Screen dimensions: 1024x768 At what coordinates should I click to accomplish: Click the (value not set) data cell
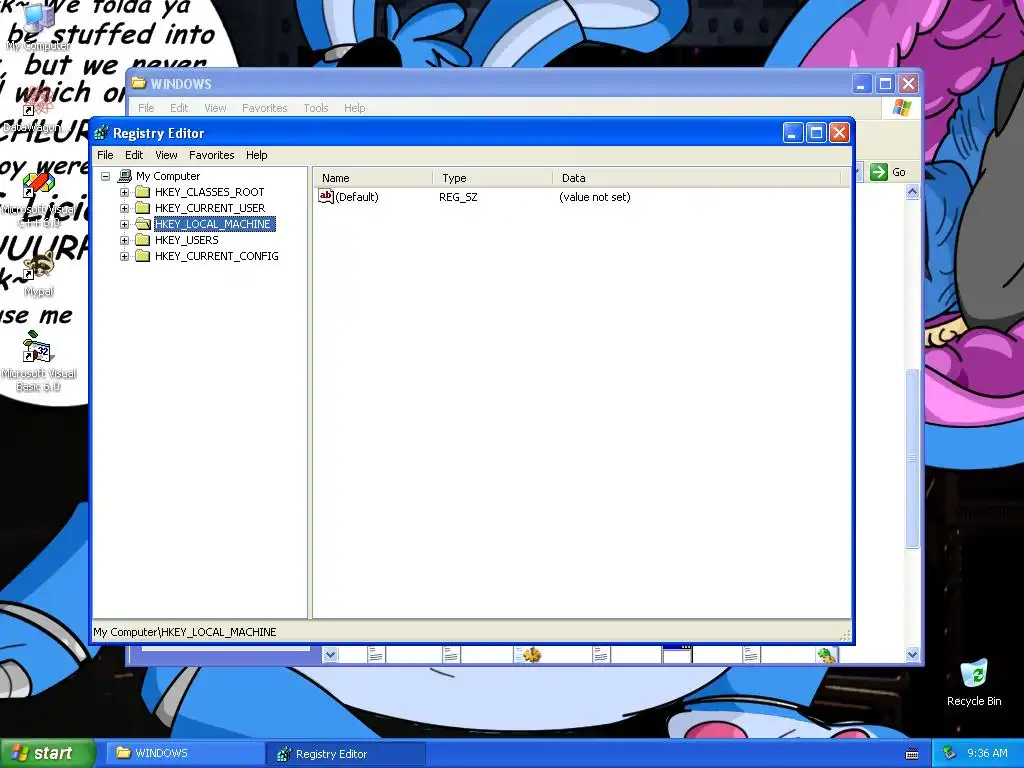[x=595, y=197]
